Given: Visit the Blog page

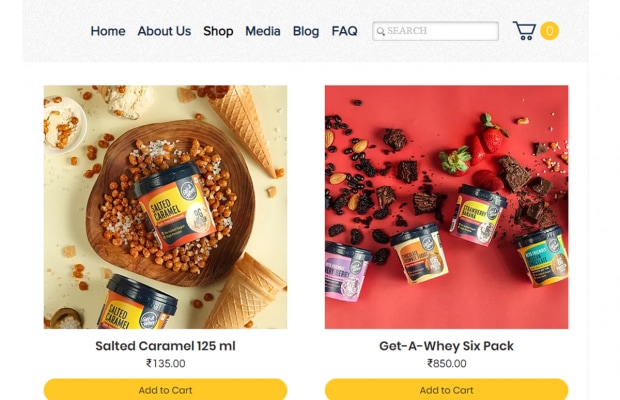Looking at the screenshot, I should click(306, 31).
